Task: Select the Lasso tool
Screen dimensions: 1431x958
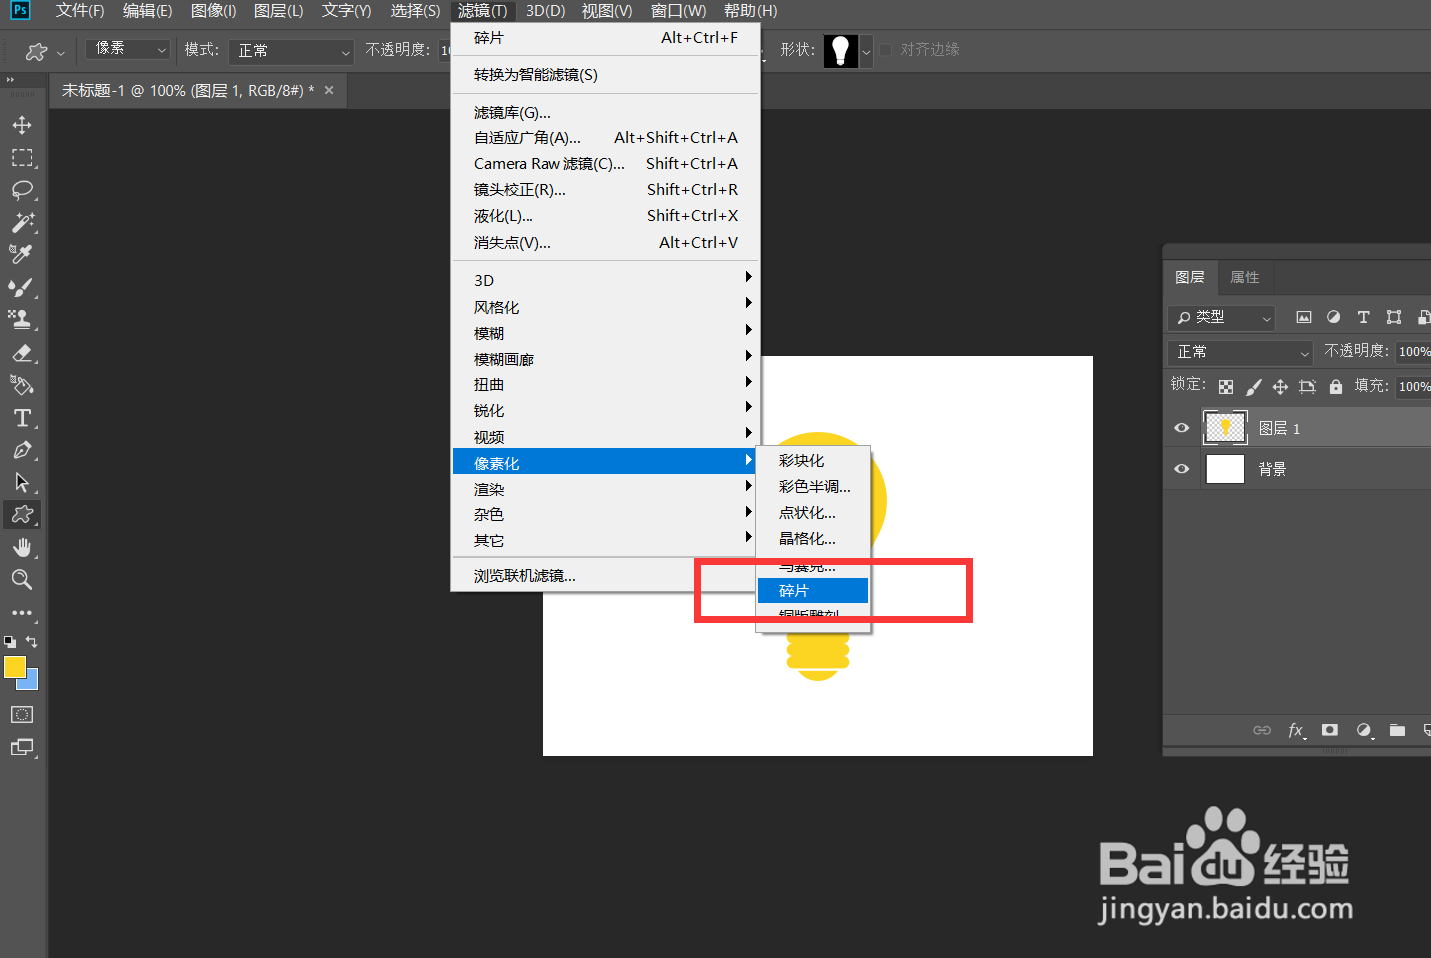Action: (x=22, y=190)
